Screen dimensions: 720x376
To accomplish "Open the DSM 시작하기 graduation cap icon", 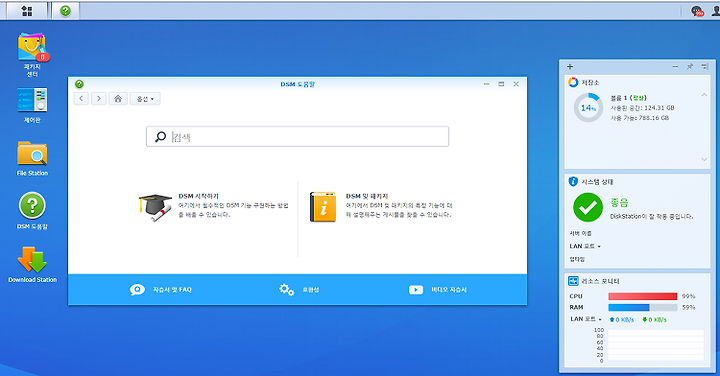I will pyautogui.click(x=155, y=208).
